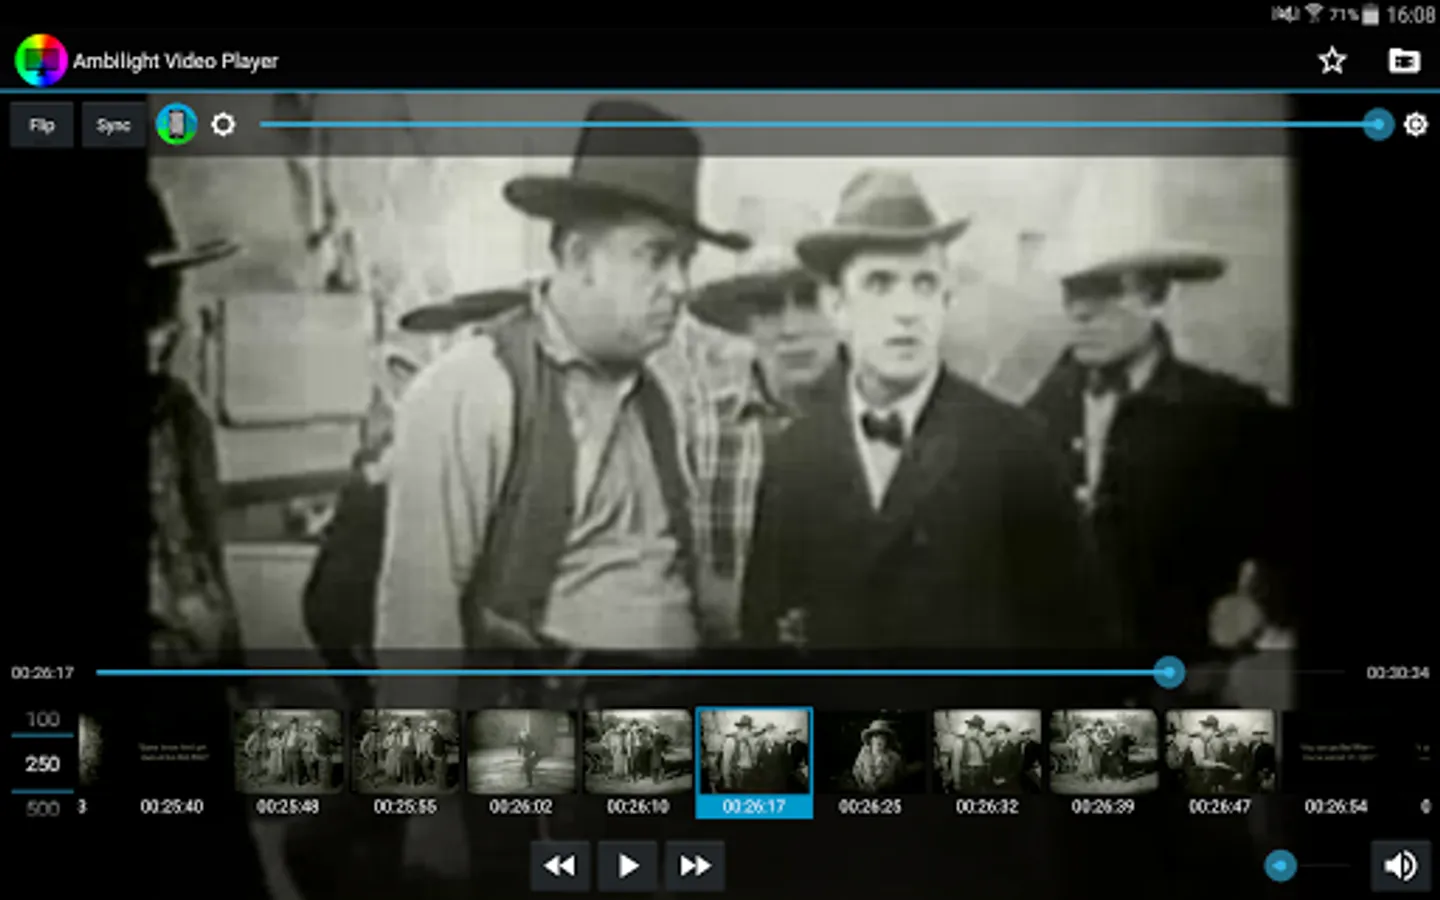The width and height of the screenshot is (1440, 900).
Task: Fast forward the video
Action: tap(695, 865)
